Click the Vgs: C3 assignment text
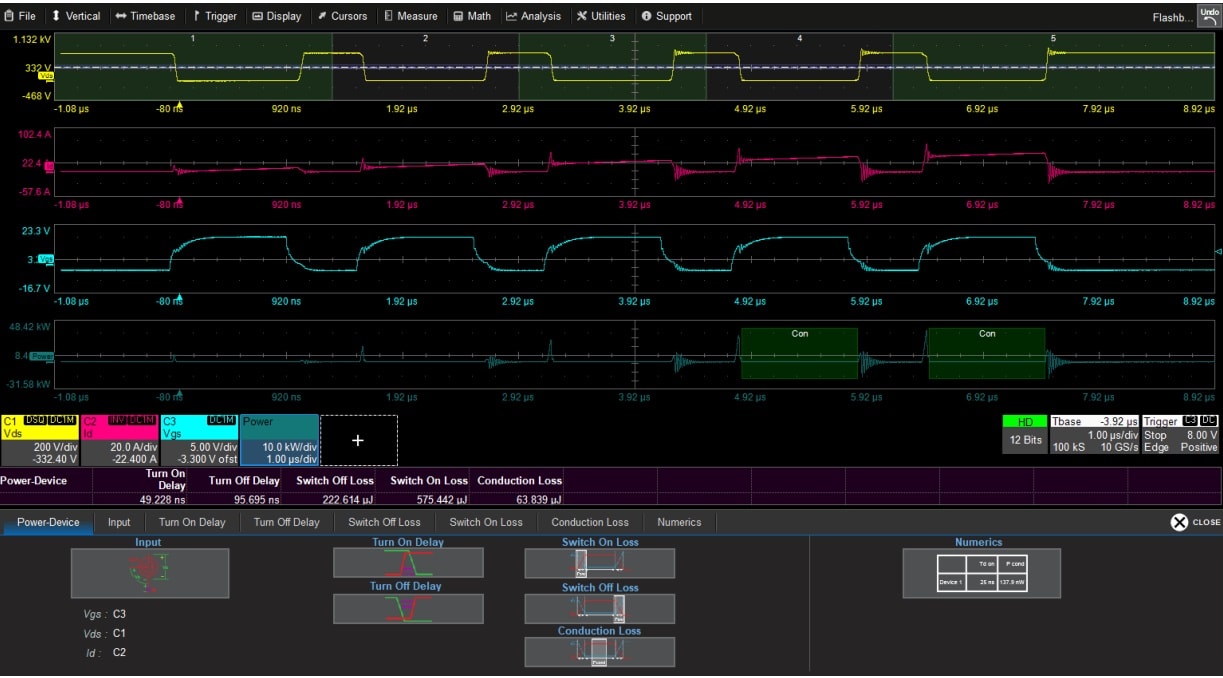1223x678 pixels. coord(105,614)
